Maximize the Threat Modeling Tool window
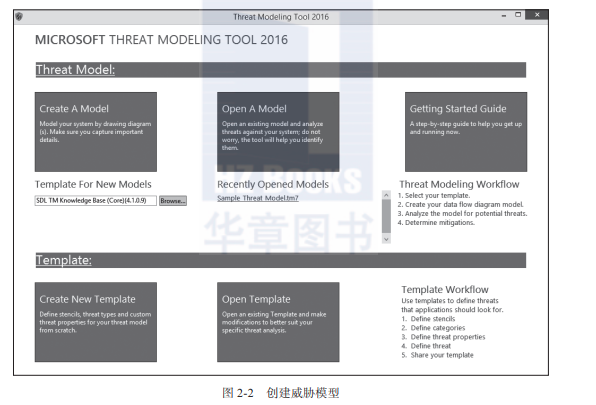Viewport: 596px width, 405px height. [518, 15]
